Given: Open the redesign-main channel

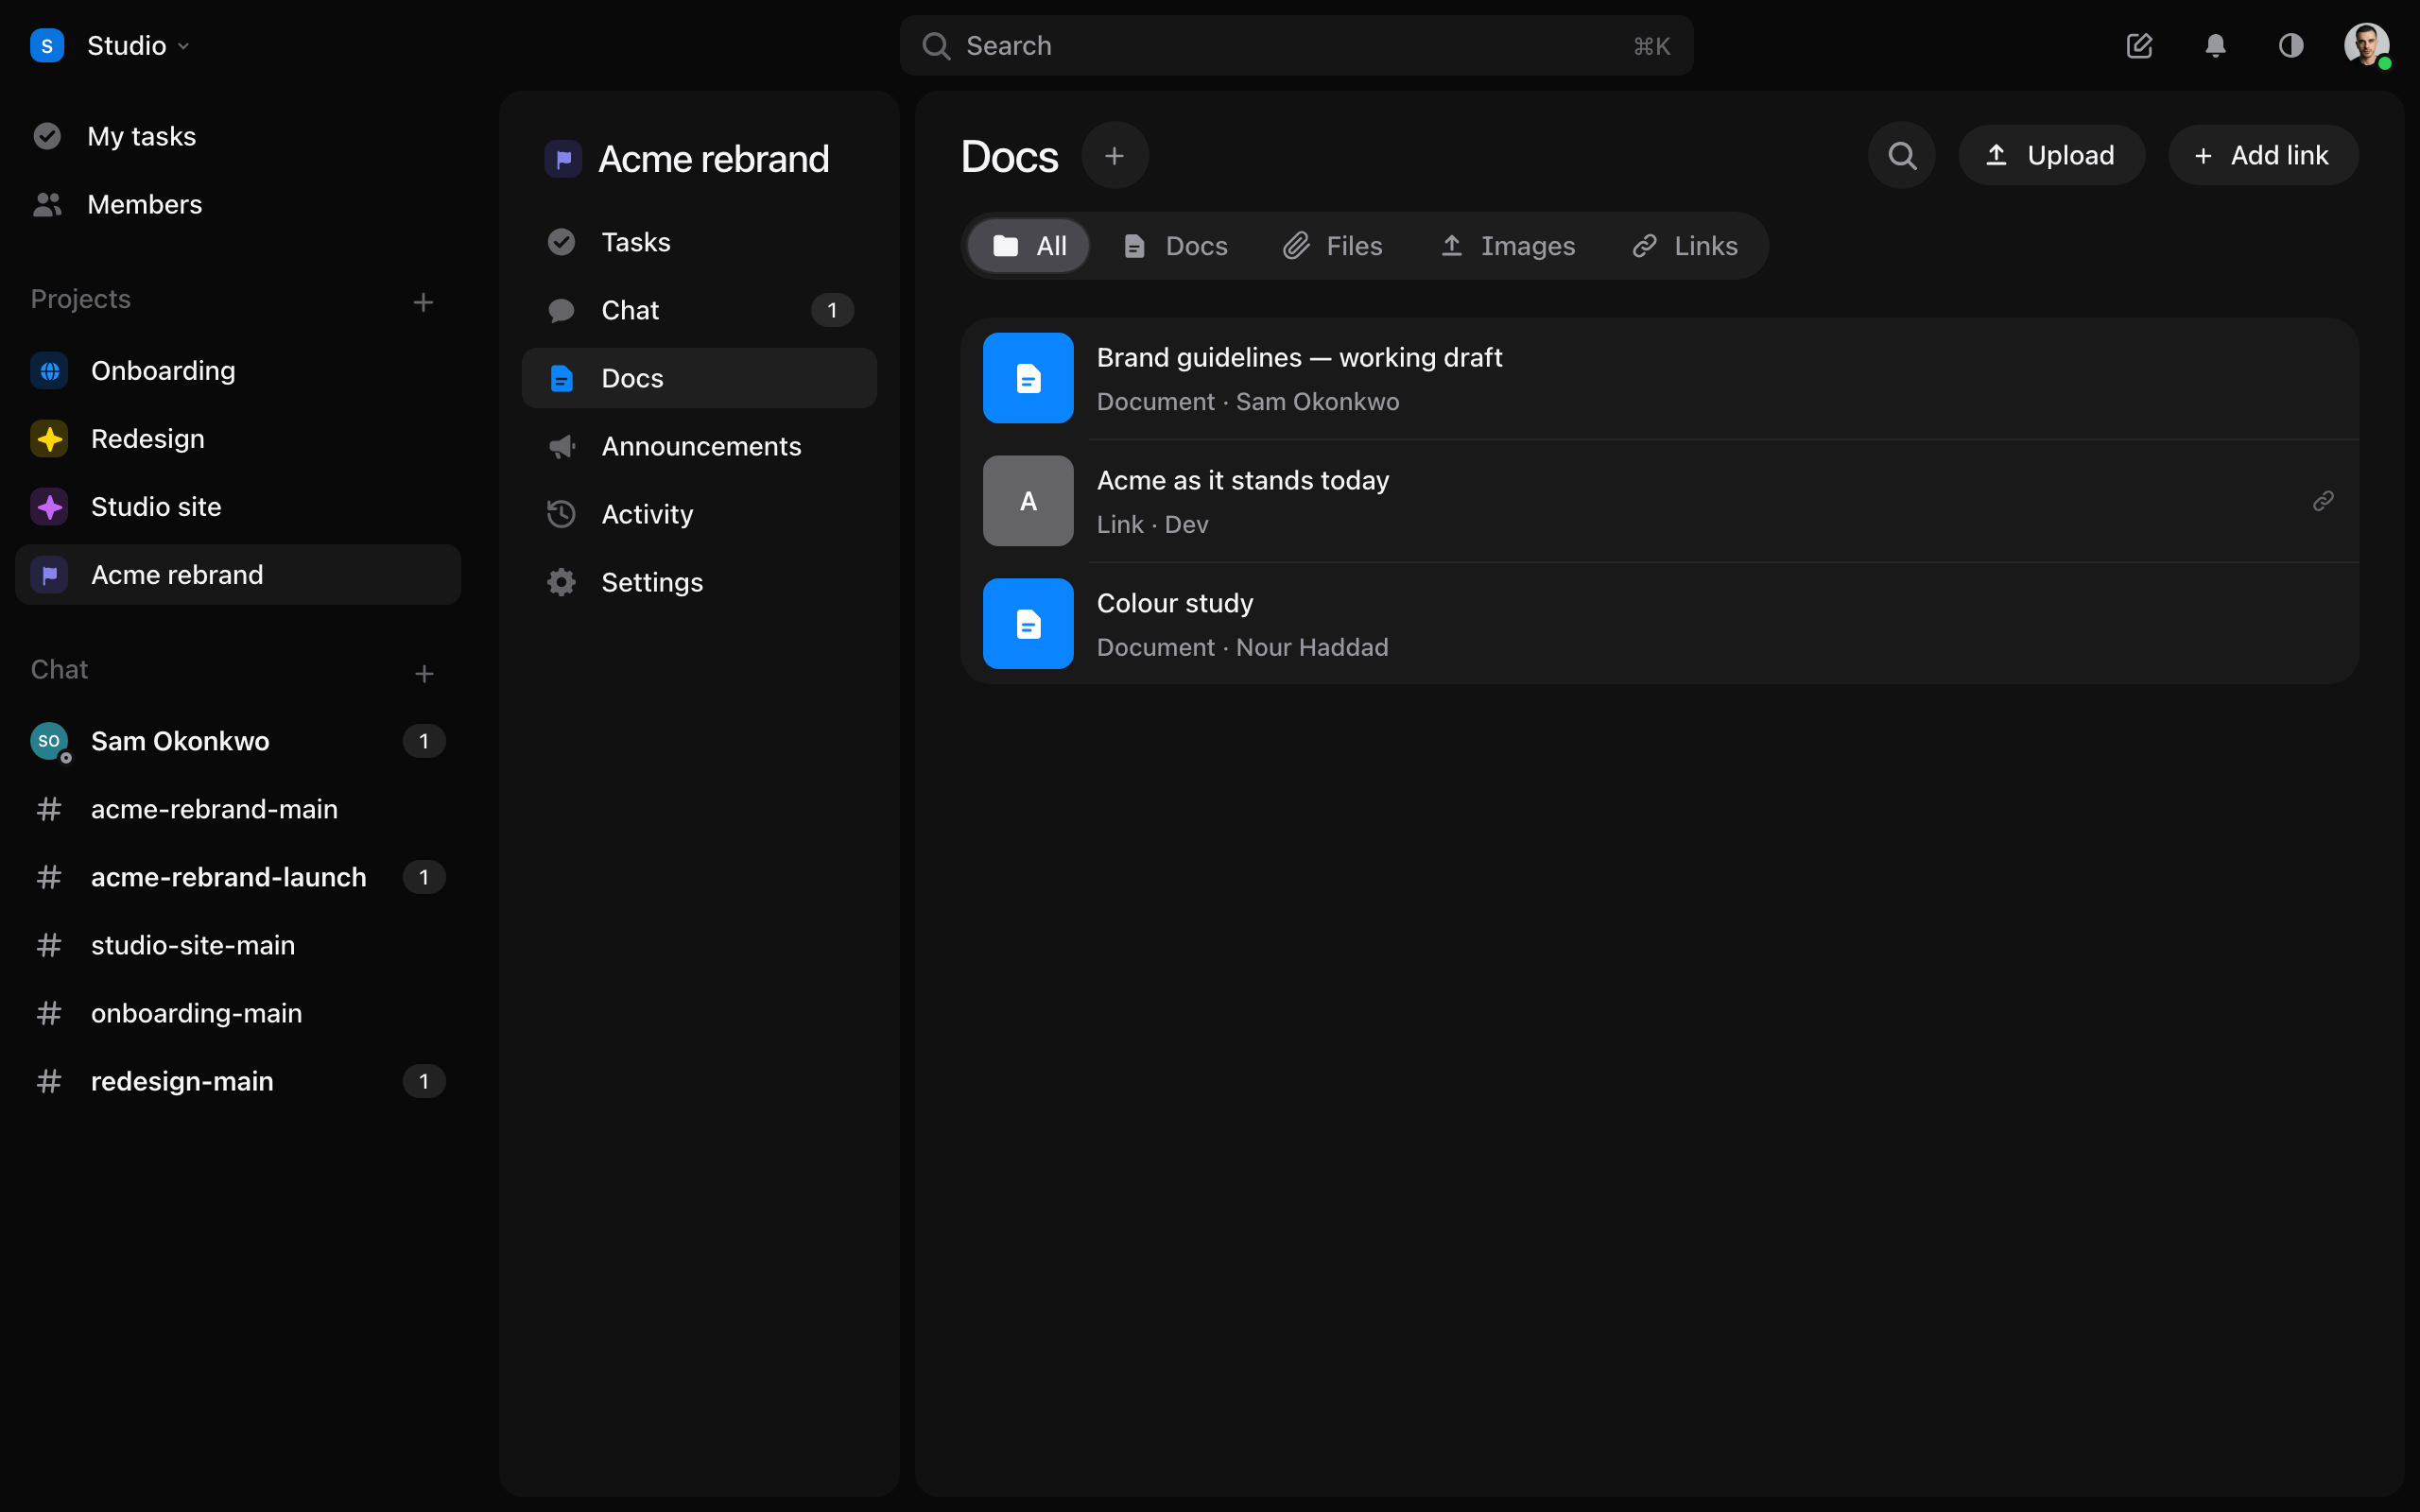Looking at the screenshot, I should point(238,1081).
